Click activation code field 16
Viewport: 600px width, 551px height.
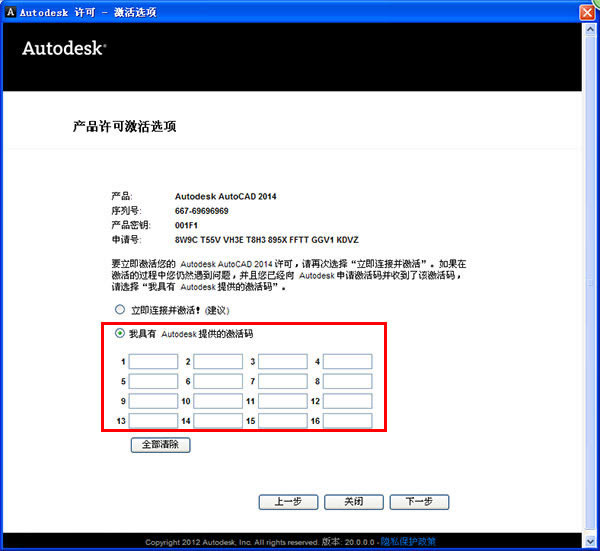click(x=347, y=421)
